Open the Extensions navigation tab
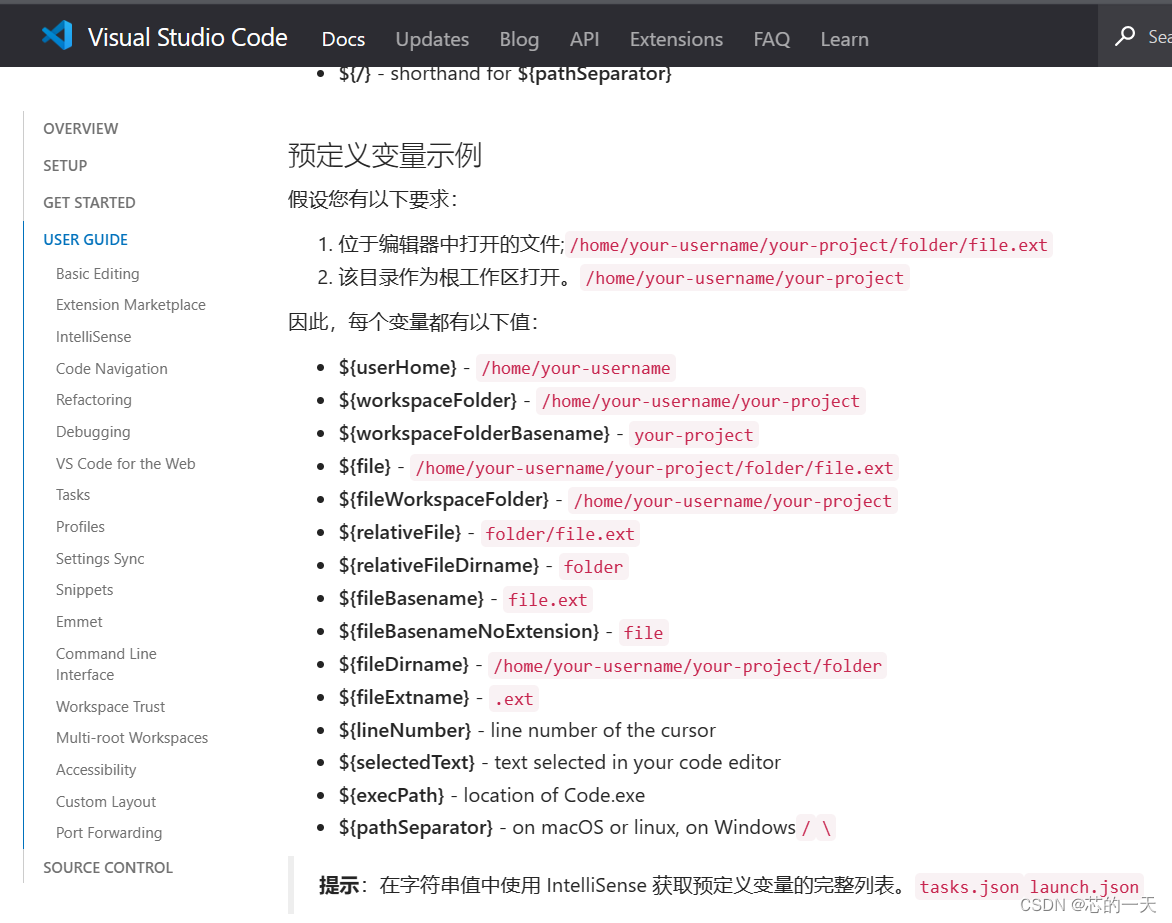1172x923 pixels. coord(676,39)
